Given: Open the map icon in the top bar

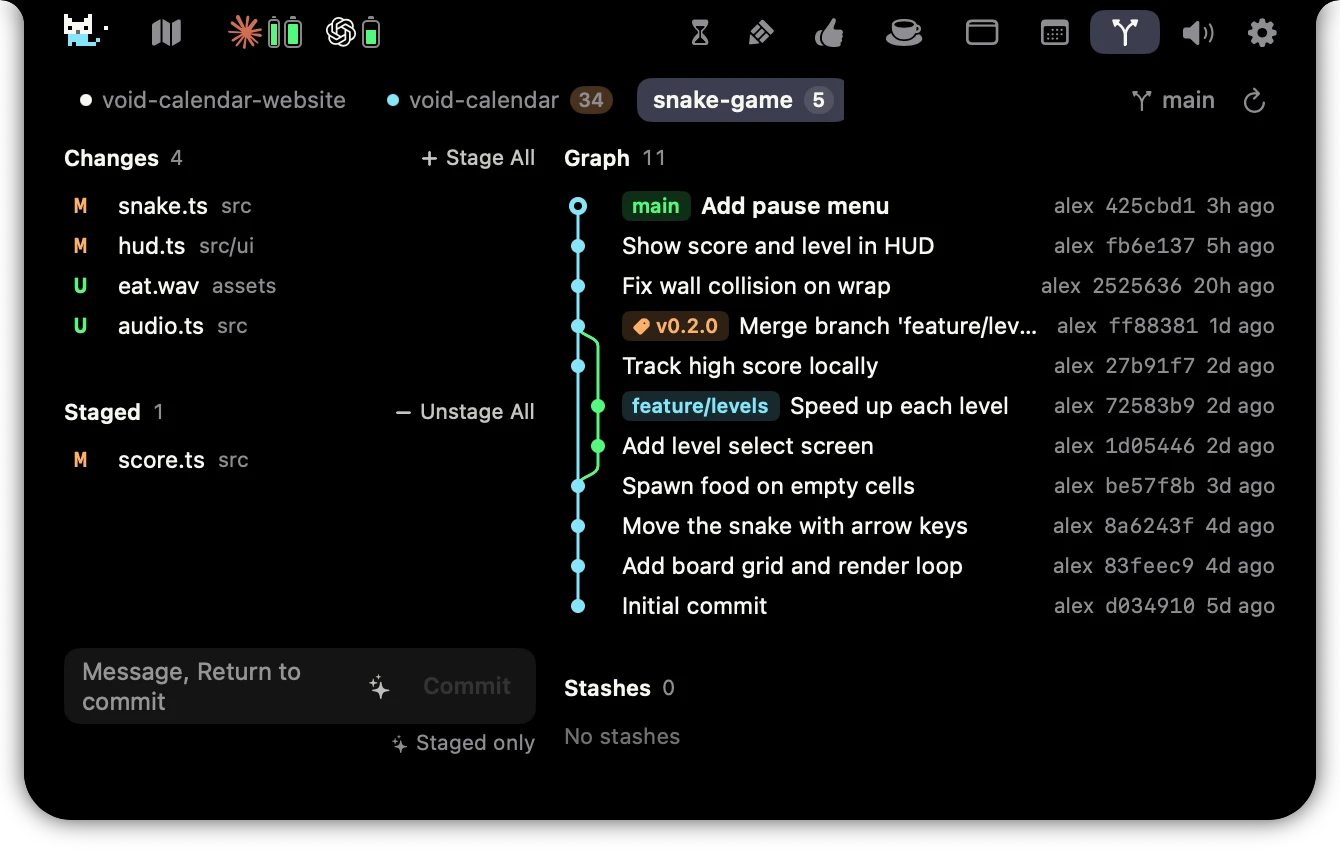Looking at the screenshot, I should click(x=166, y=33).
